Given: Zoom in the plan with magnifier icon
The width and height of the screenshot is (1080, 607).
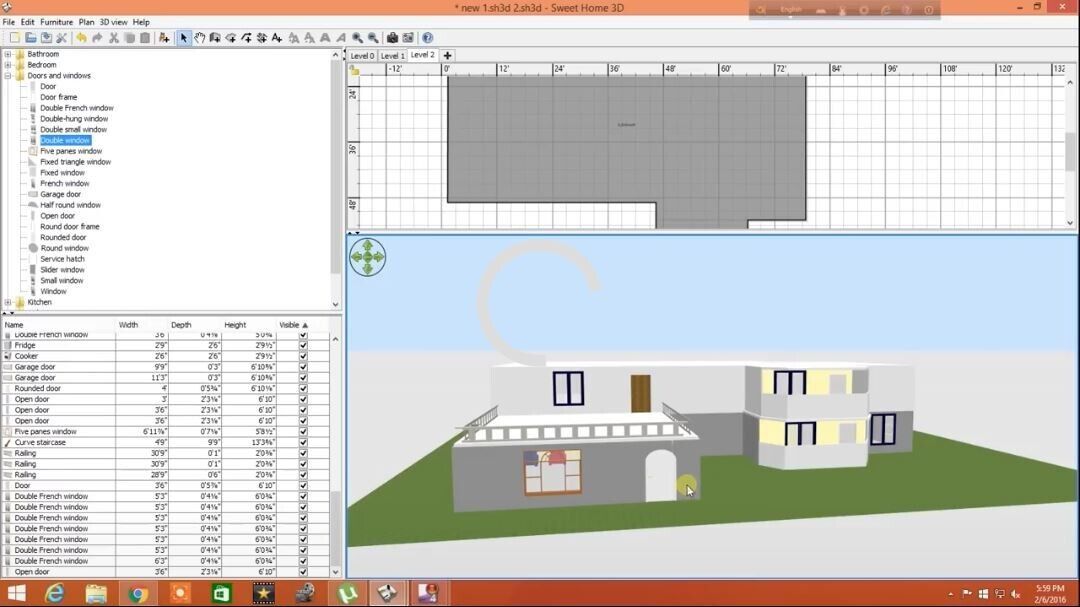Looking at the screenshot, I should (x=357, y=38).
